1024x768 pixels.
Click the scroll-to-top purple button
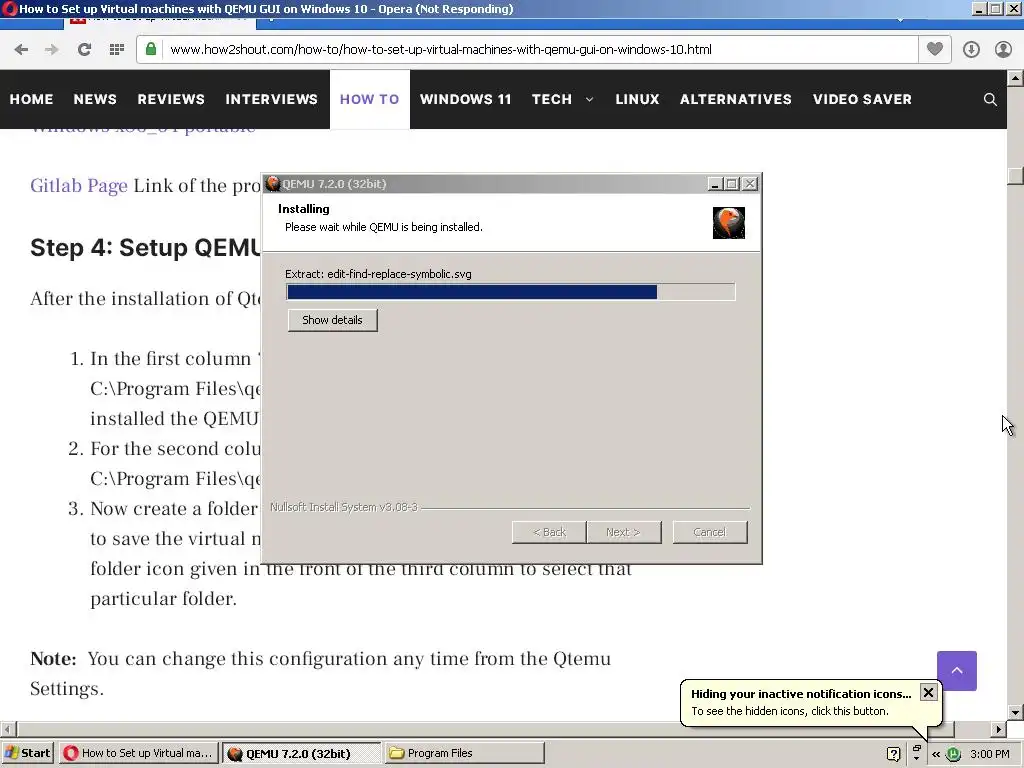[x=957, y=671]
